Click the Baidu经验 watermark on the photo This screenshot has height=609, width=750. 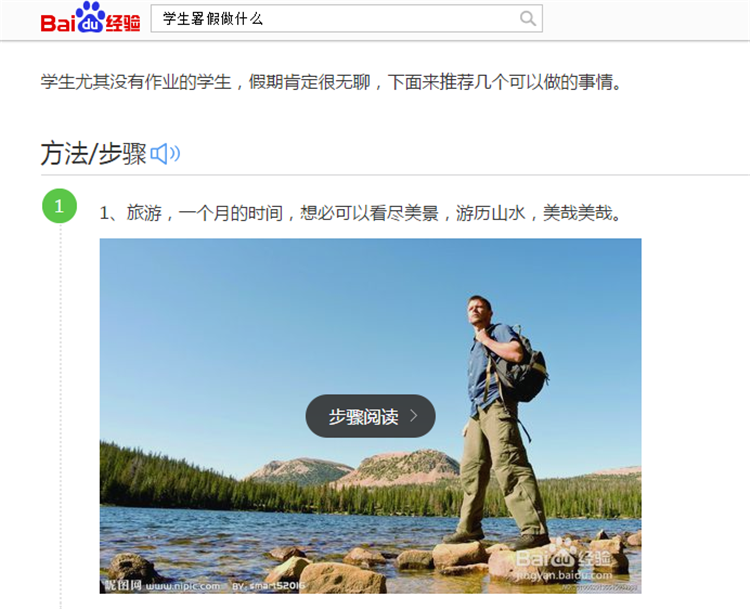(564, 556)
